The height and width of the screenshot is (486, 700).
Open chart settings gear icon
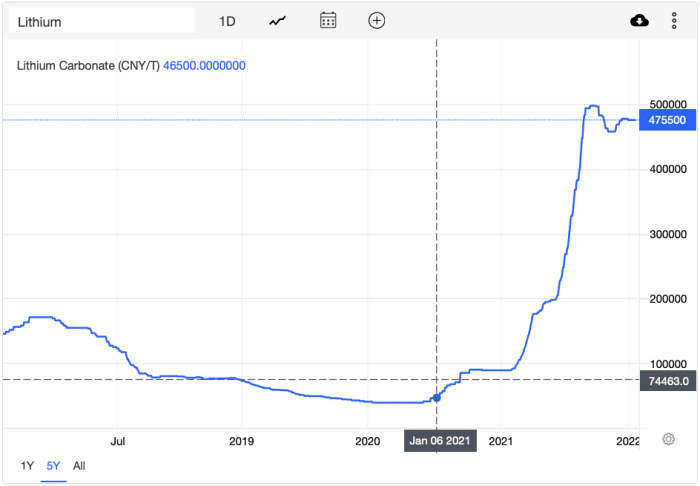point(668,439)
